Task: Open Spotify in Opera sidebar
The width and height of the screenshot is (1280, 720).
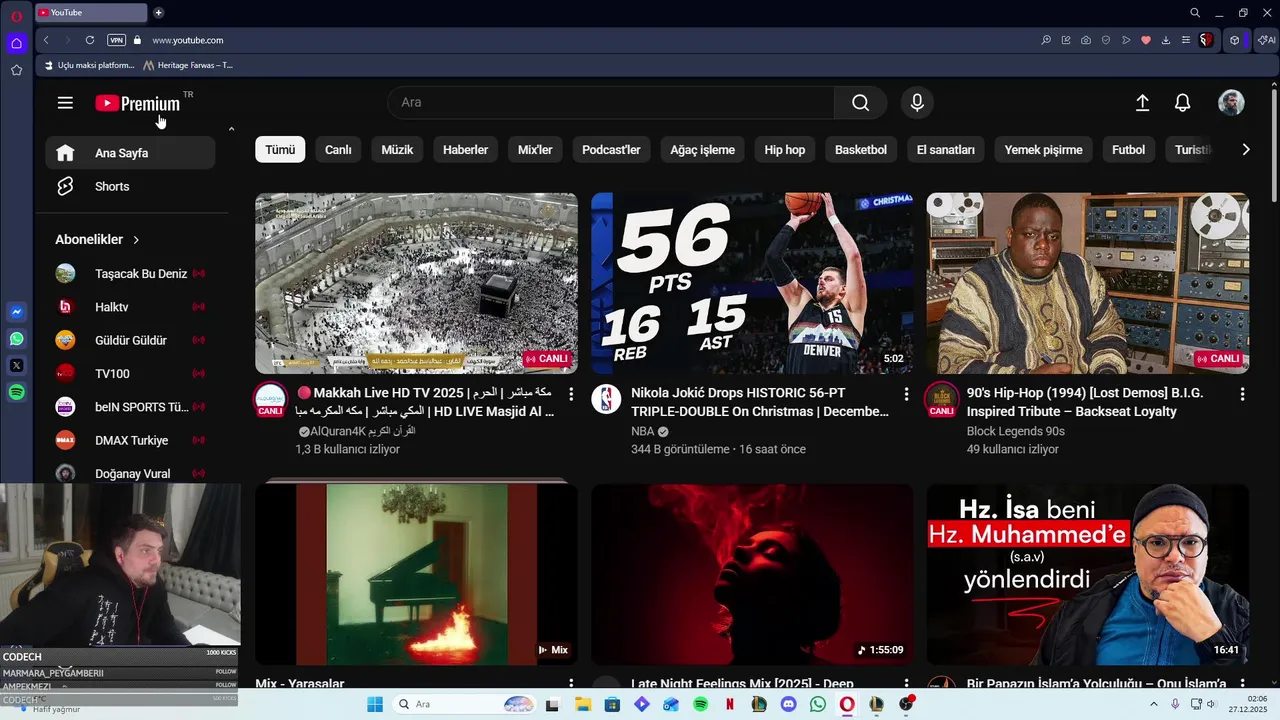Action: pos(16,393)
